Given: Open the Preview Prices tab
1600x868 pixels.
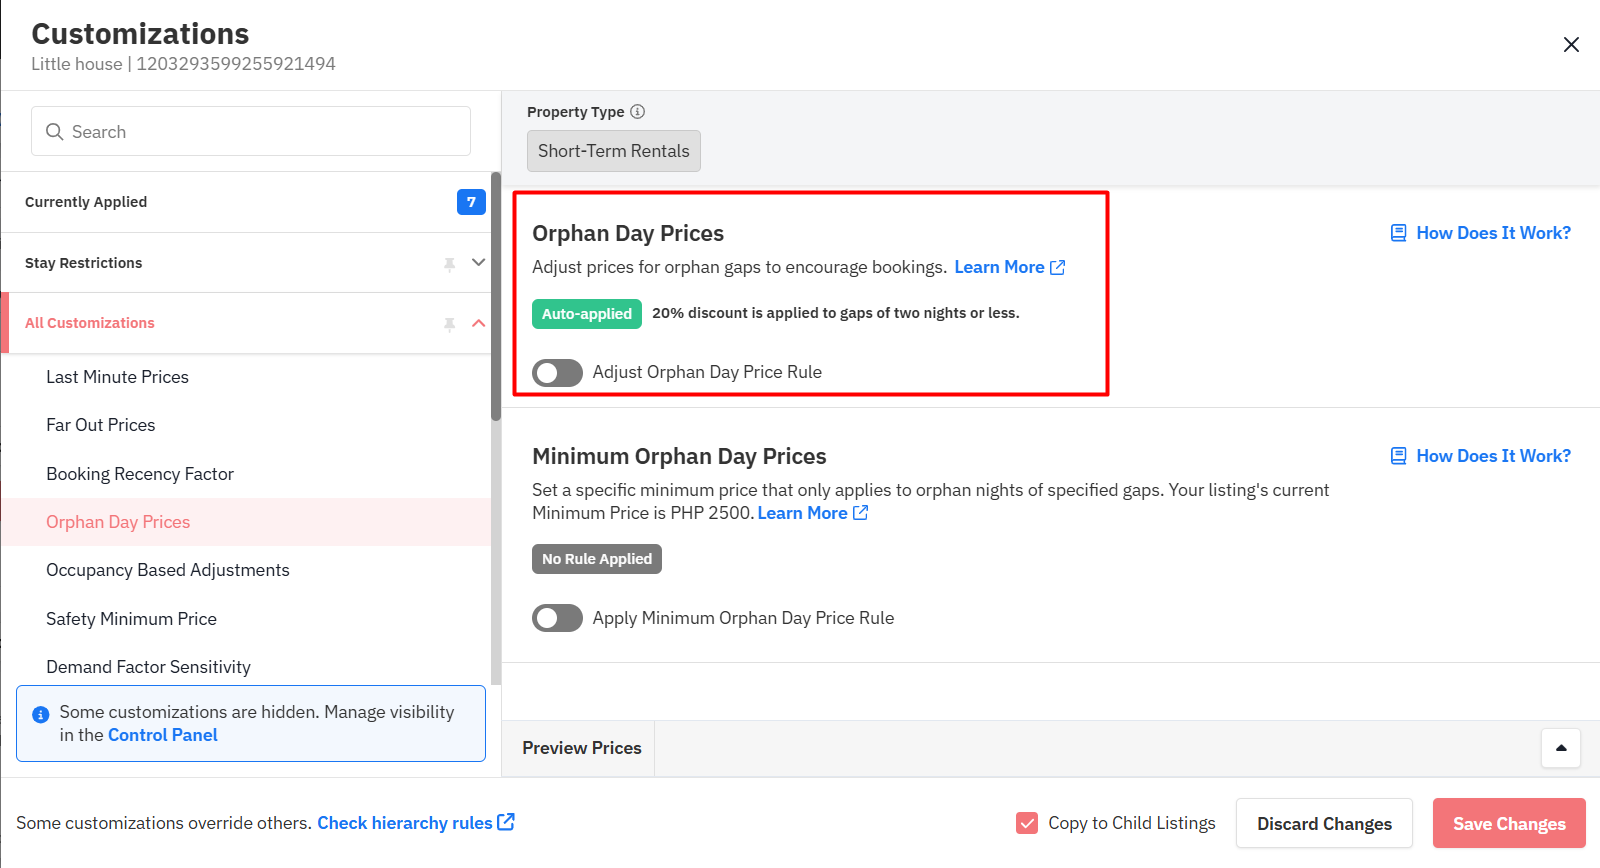Looking at the screenshot, I should tap(582, 748).
